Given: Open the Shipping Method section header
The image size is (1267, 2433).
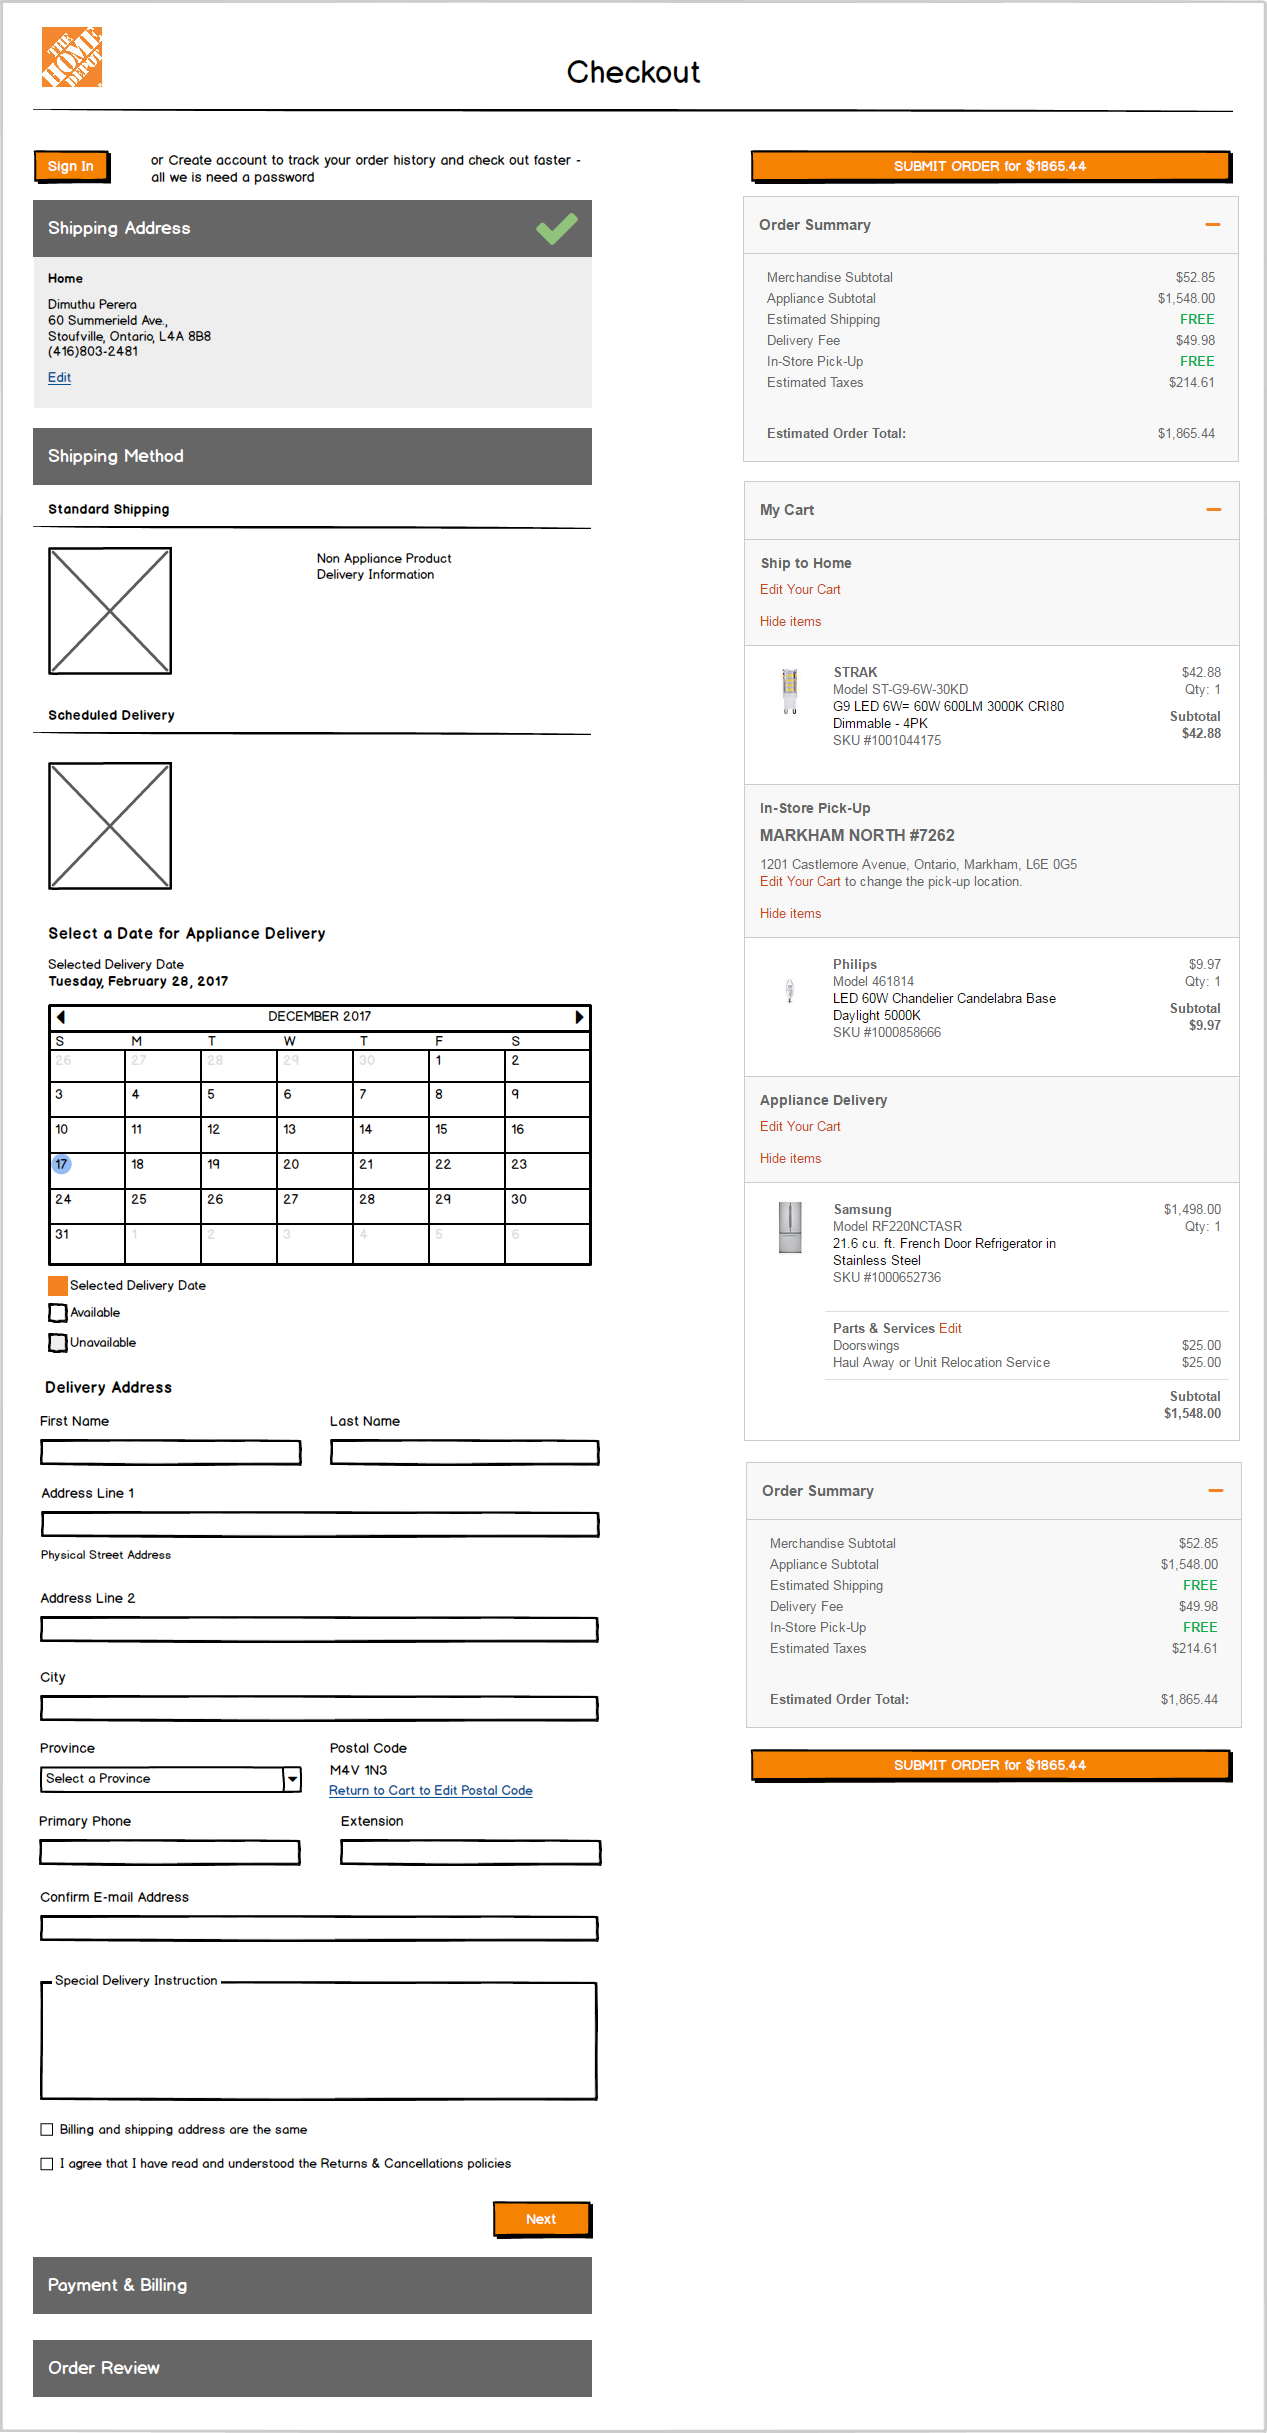Looking at the screenshot, I should click(x=312, y=457).
